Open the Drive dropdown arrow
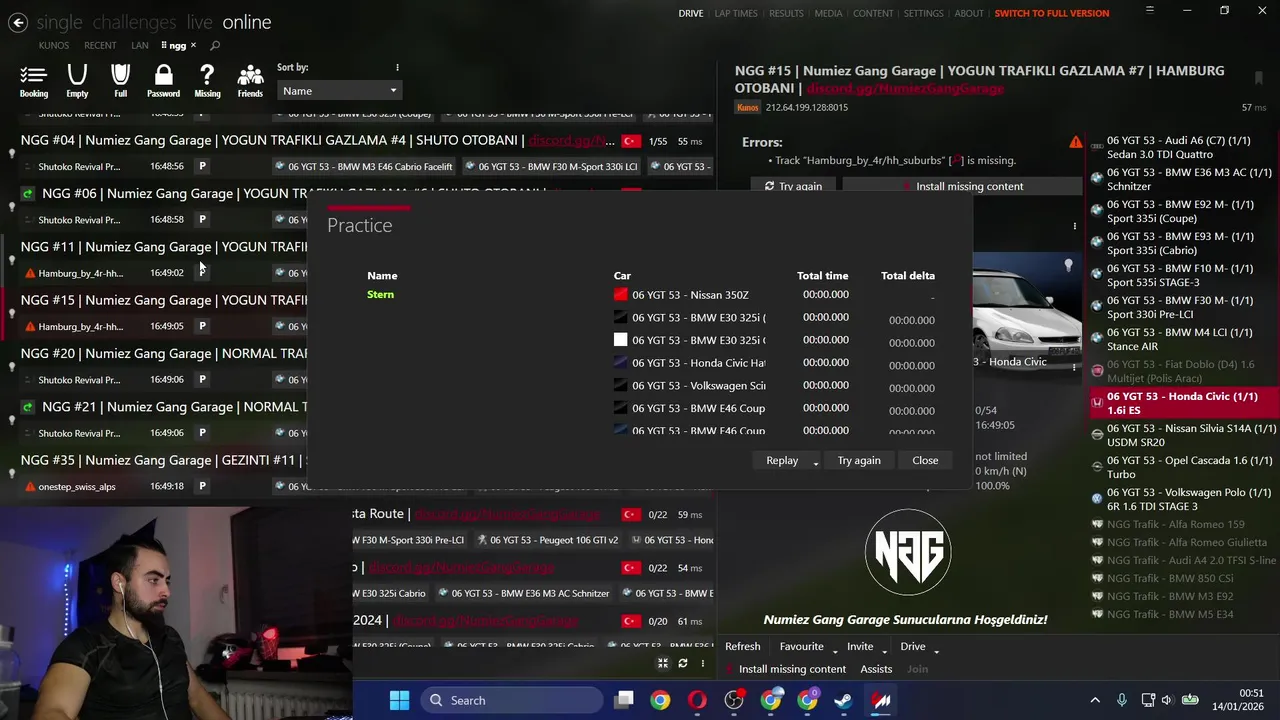The image size is (1280, 720). [x=937, y=649]
